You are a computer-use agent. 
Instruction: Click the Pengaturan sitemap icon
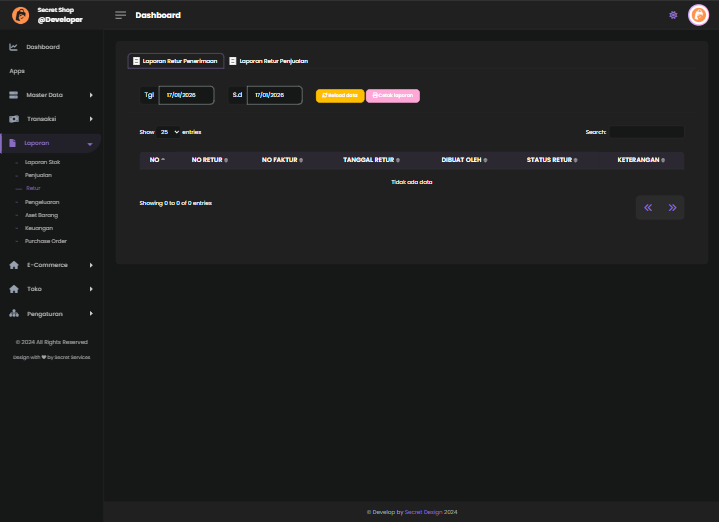pyautogui.click(x=14, y=313)
